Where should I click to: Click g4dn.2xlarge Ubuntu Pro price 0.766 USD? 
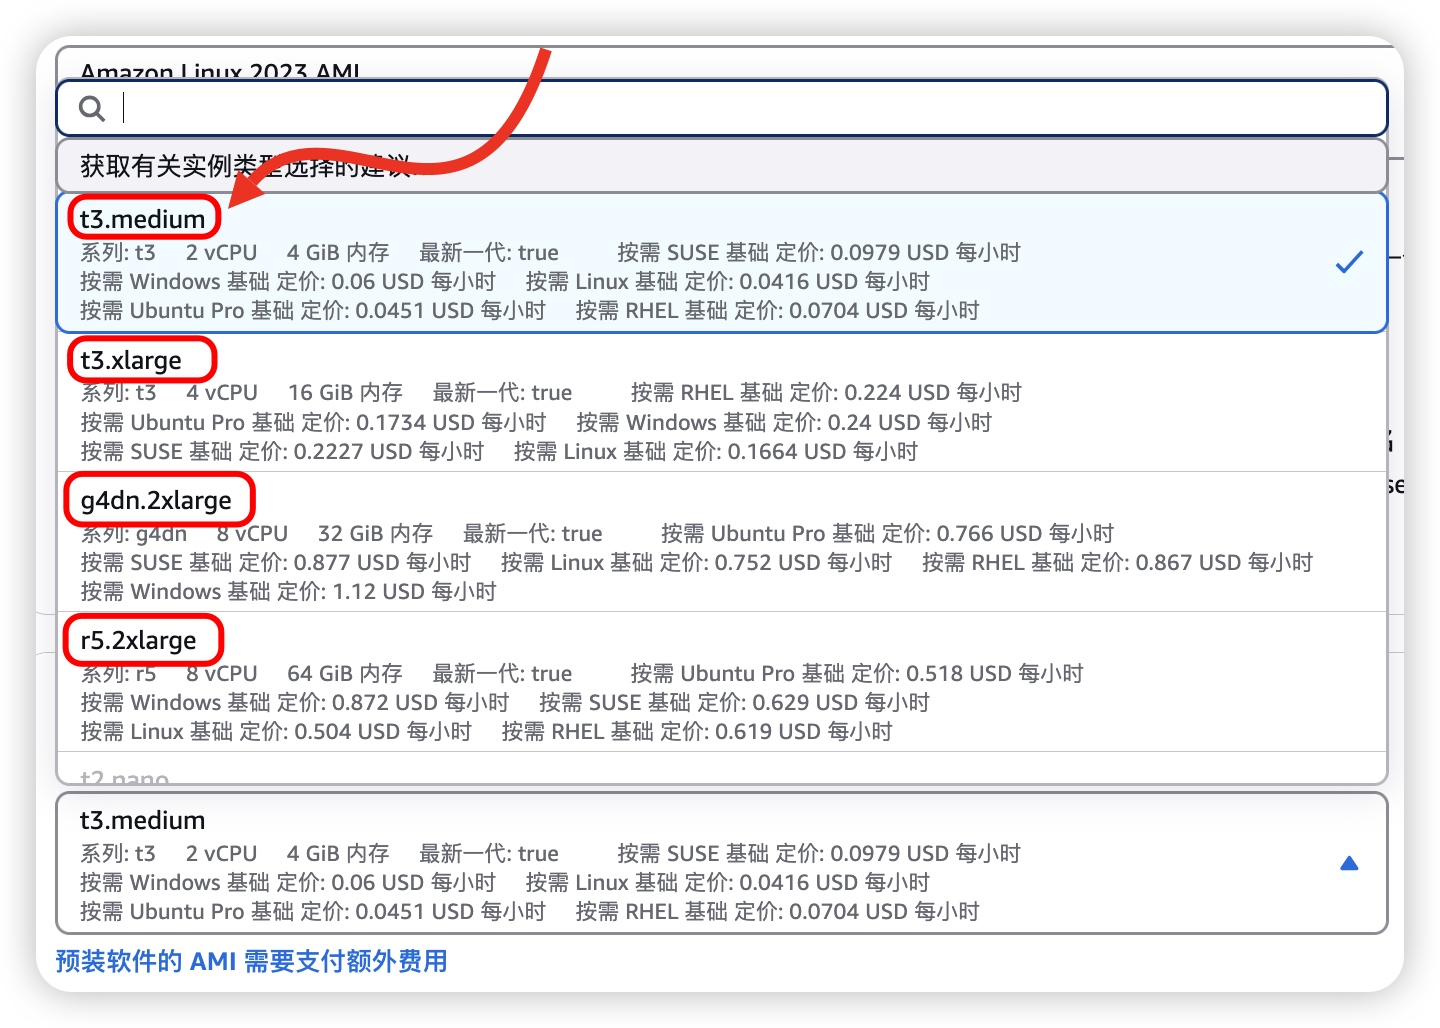[x=887, y=533]
